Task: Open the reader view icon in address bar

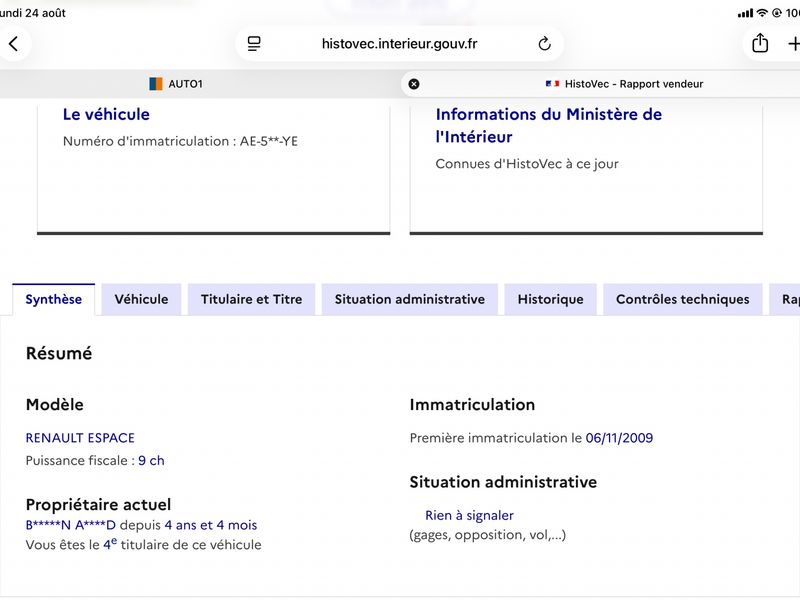Action: 254,44
